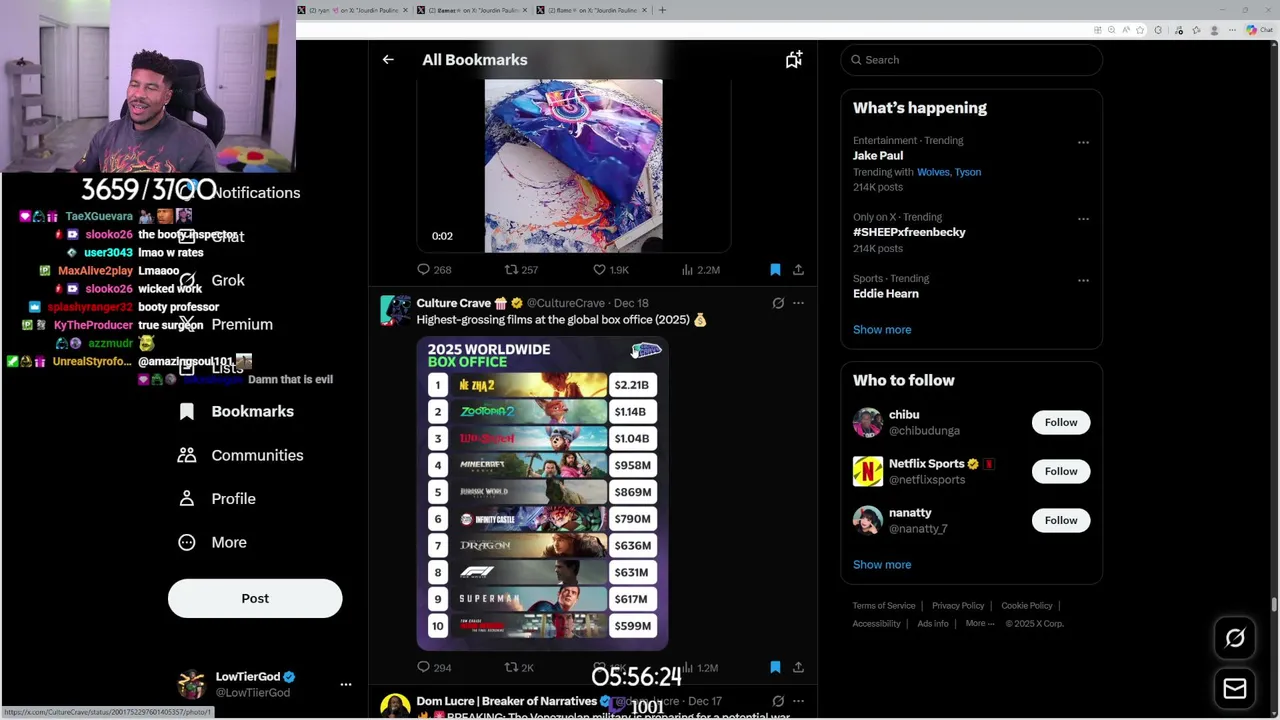Image resolution: width=1280 pixels, height=720 pixels.
Task: Open the Dec 18 post timestamp
Action: [x=631, y=303]
